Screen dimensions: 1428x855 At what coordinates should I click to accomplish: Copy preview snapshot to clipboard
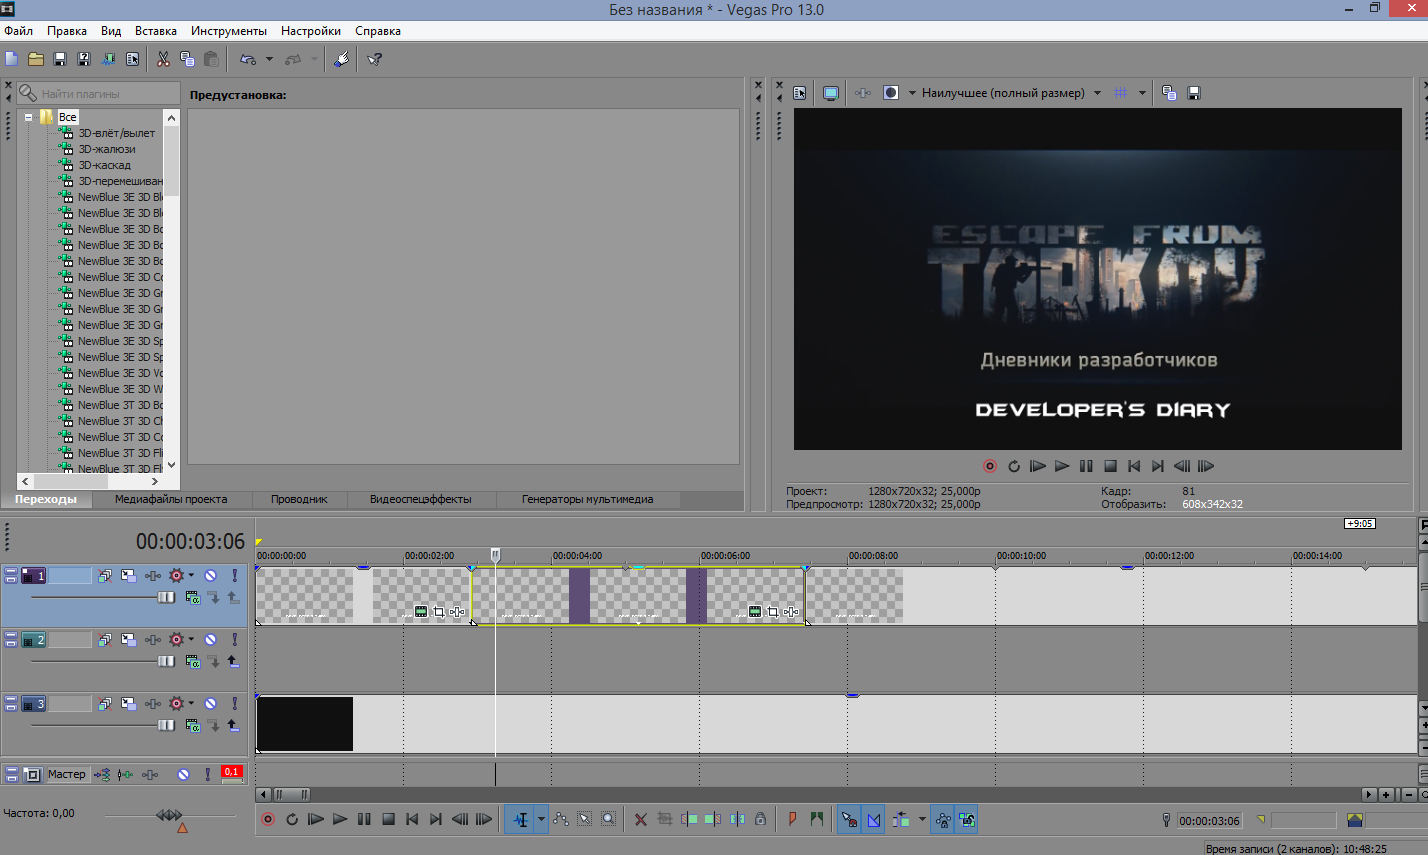tap(1169, 93)
